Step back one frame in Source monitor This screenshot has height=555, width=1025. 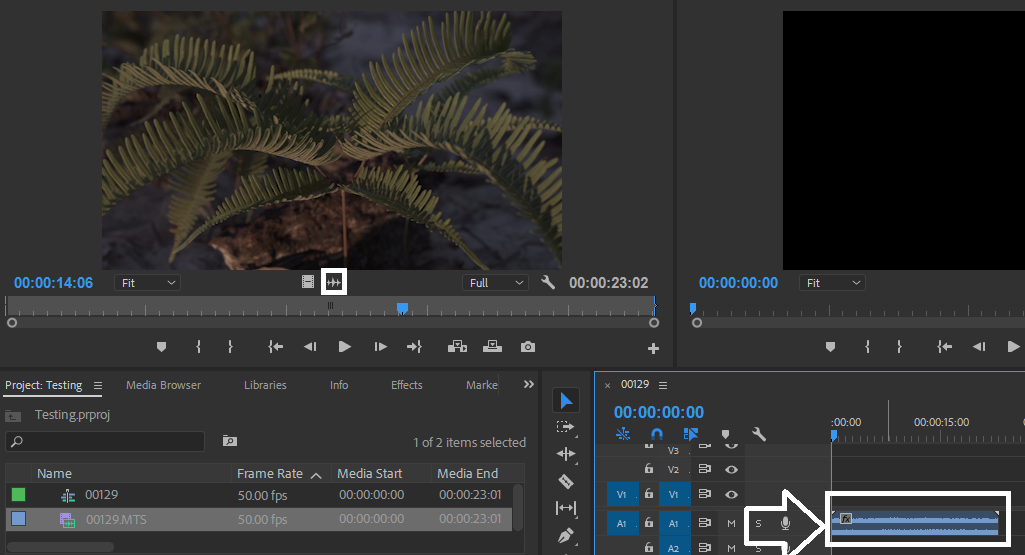click(310, 347)
